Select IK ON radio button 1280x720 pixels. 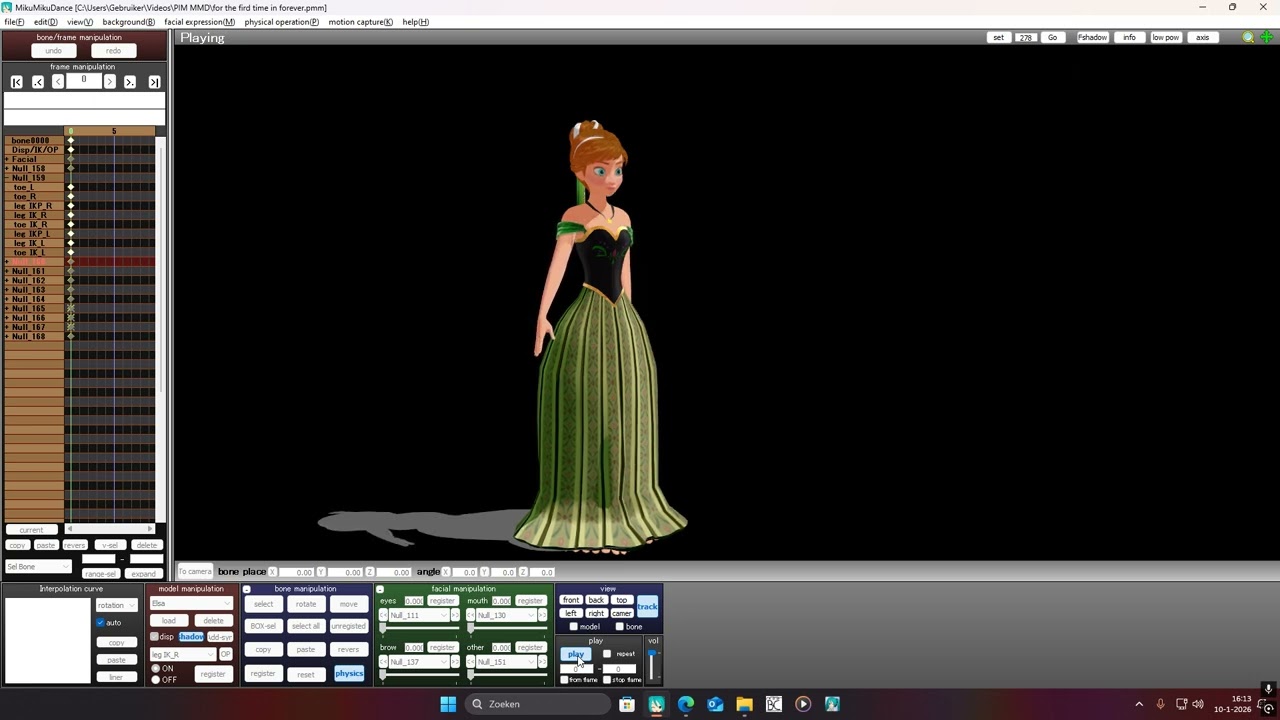[x=156, y=668]
